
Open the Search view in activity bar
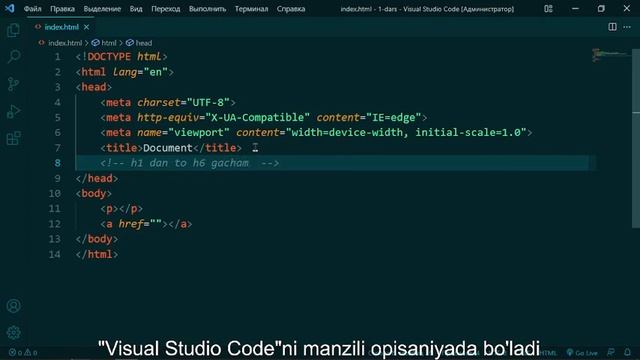click(x=13, y=56)
